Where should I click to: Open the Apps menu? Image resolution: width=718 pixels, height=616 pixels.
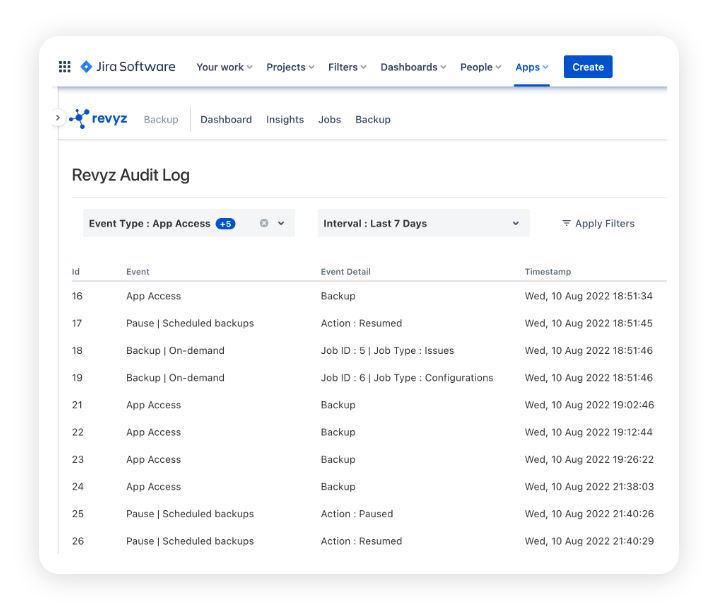(532, 67)
